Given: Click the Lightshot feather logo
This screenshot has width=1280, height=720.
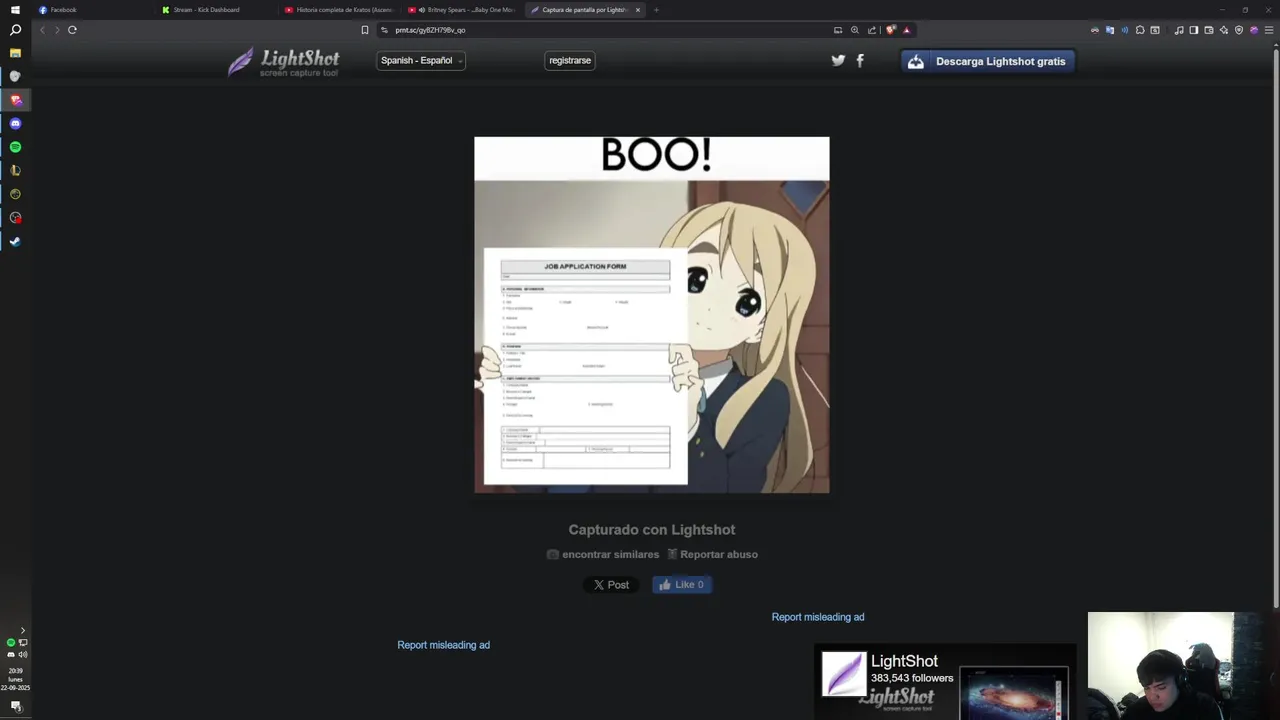Looking at the screenshot, I should (x=284, y=61).
